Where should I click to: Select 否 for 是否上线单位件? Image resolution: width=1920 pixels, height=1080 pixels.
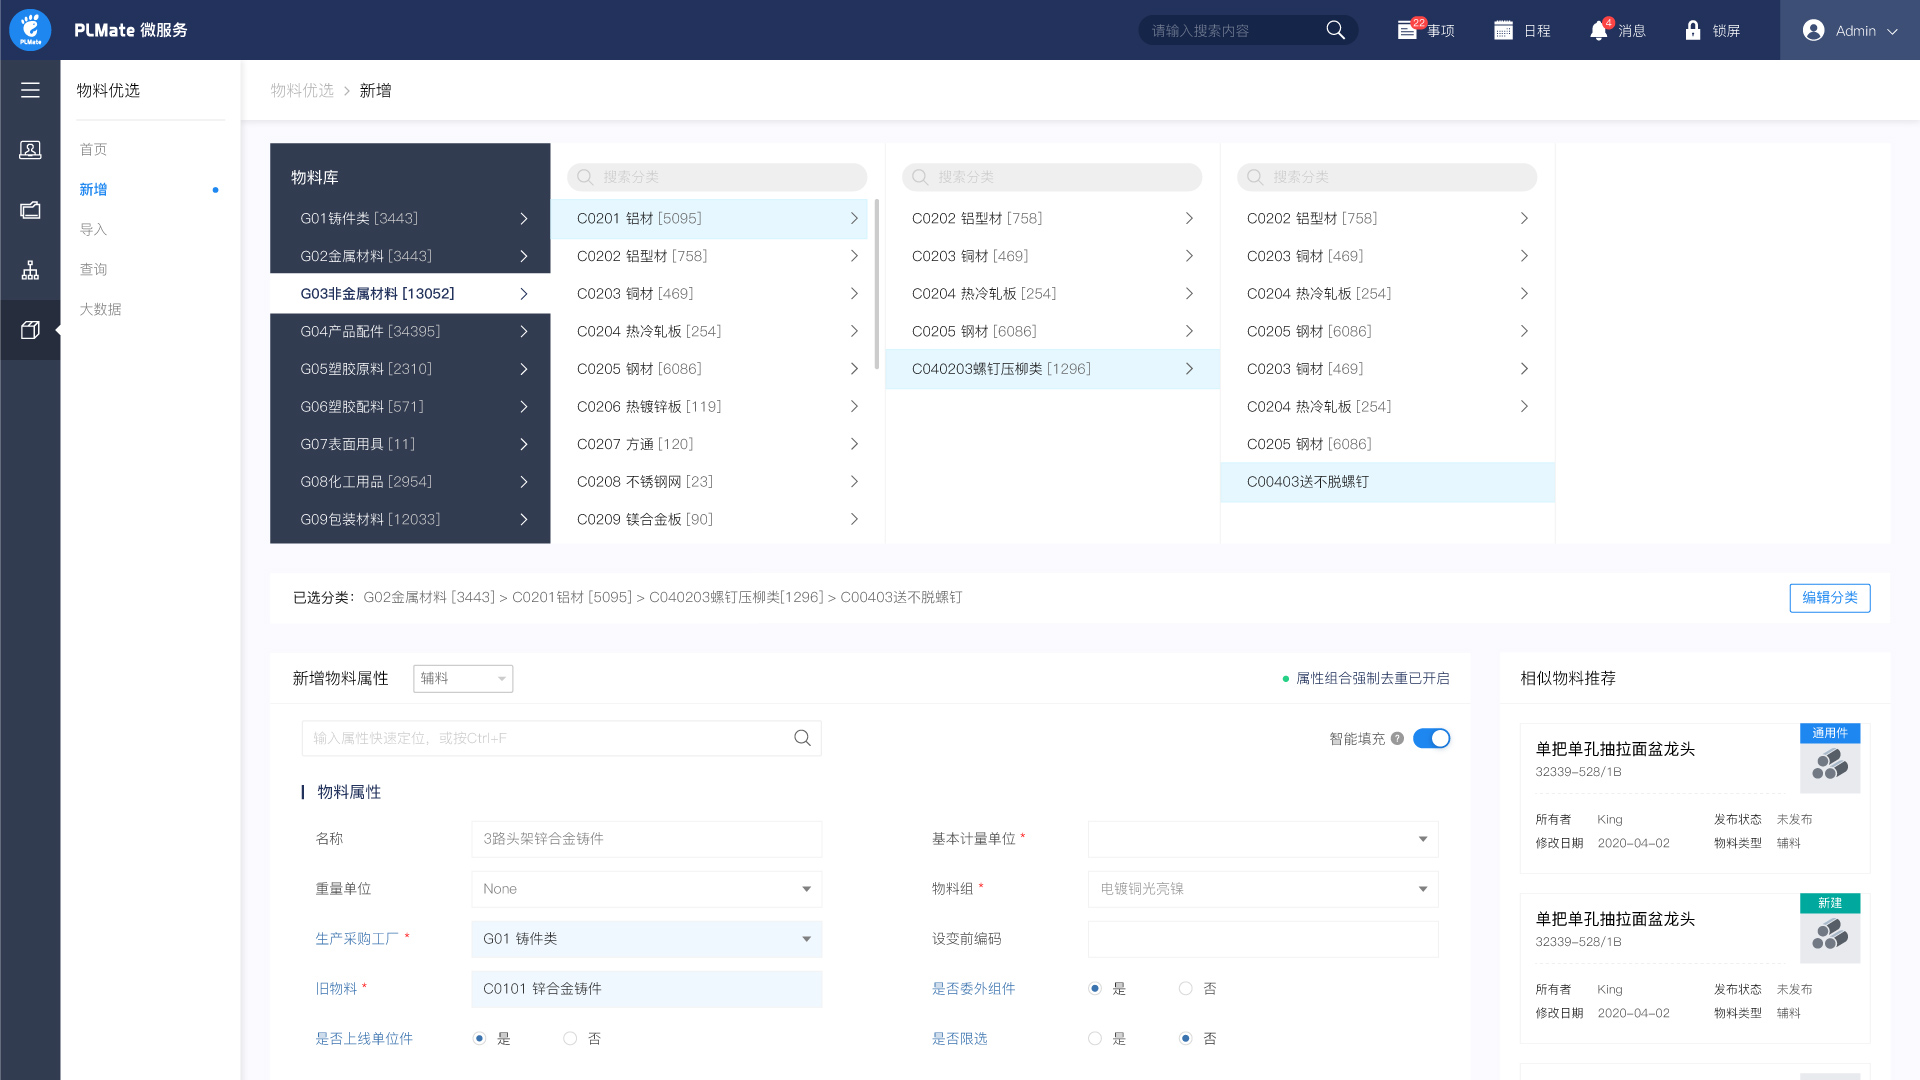[570, 1039]
